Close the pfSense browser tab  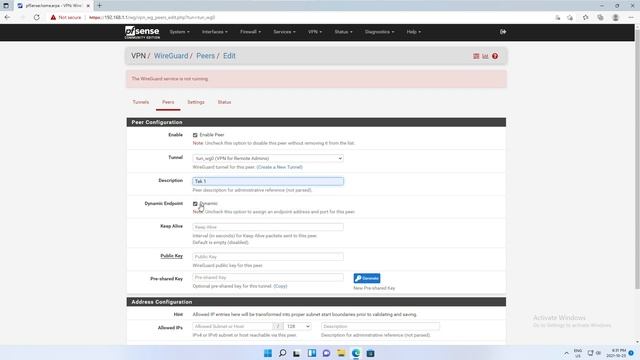pyautogui.click(x=88, y=6)
